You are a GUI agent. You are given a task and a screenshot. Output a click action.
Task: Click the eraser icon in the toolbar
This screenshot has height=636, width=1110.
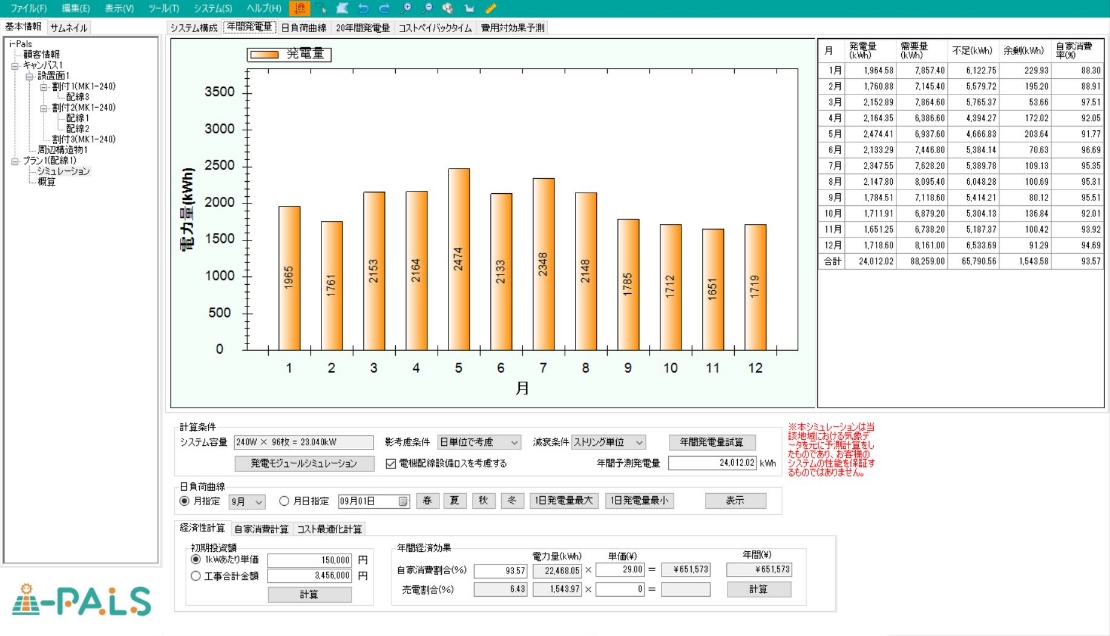pos(342,8)
